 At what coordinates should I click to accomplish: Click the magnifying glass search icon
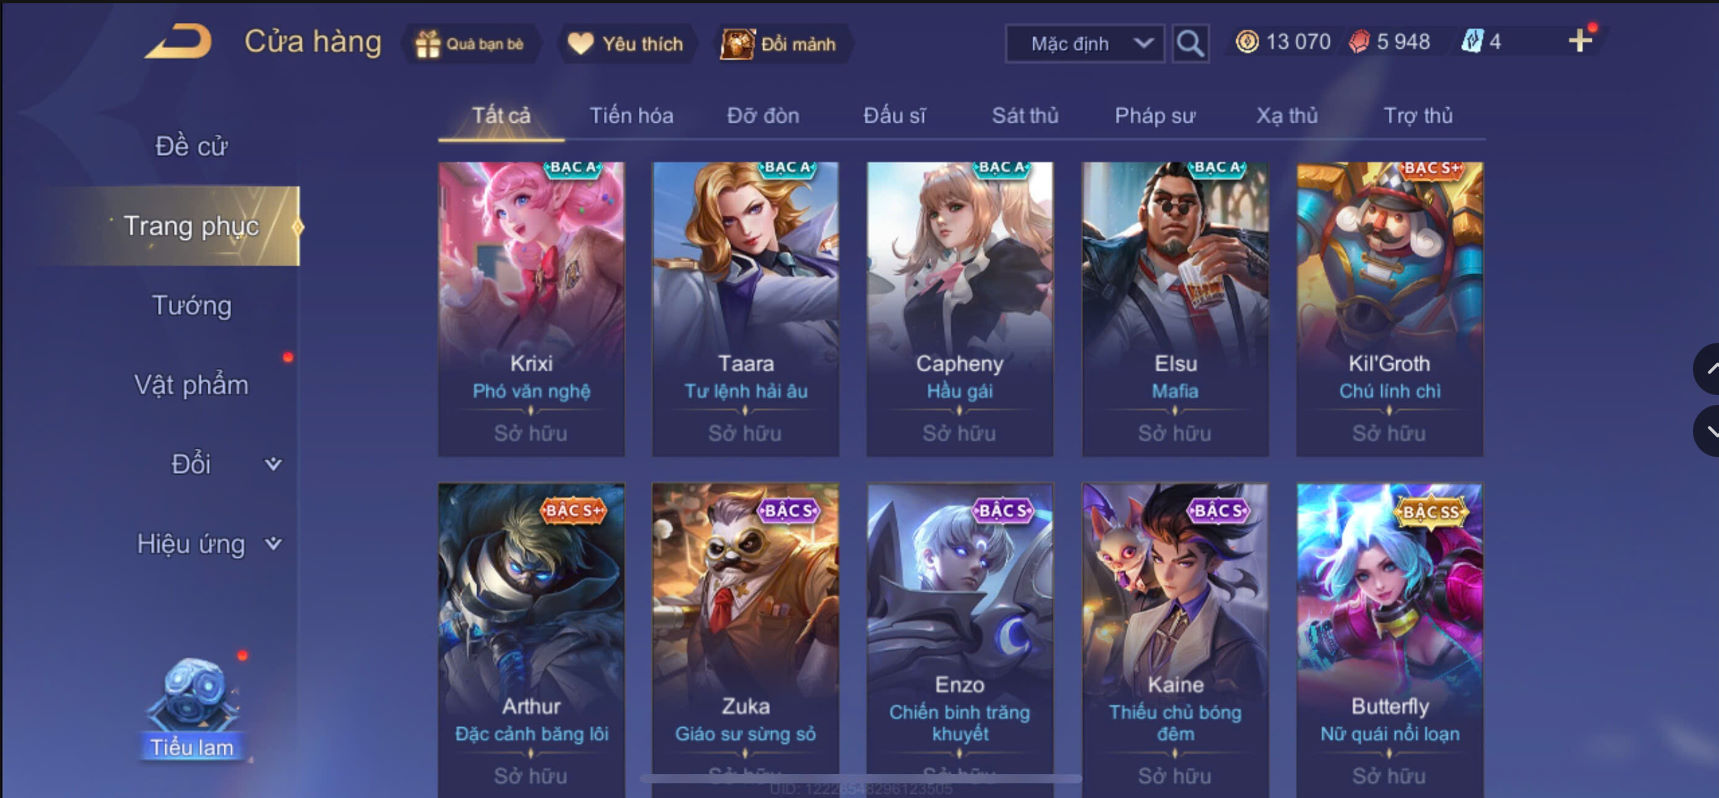point(1190,43)
